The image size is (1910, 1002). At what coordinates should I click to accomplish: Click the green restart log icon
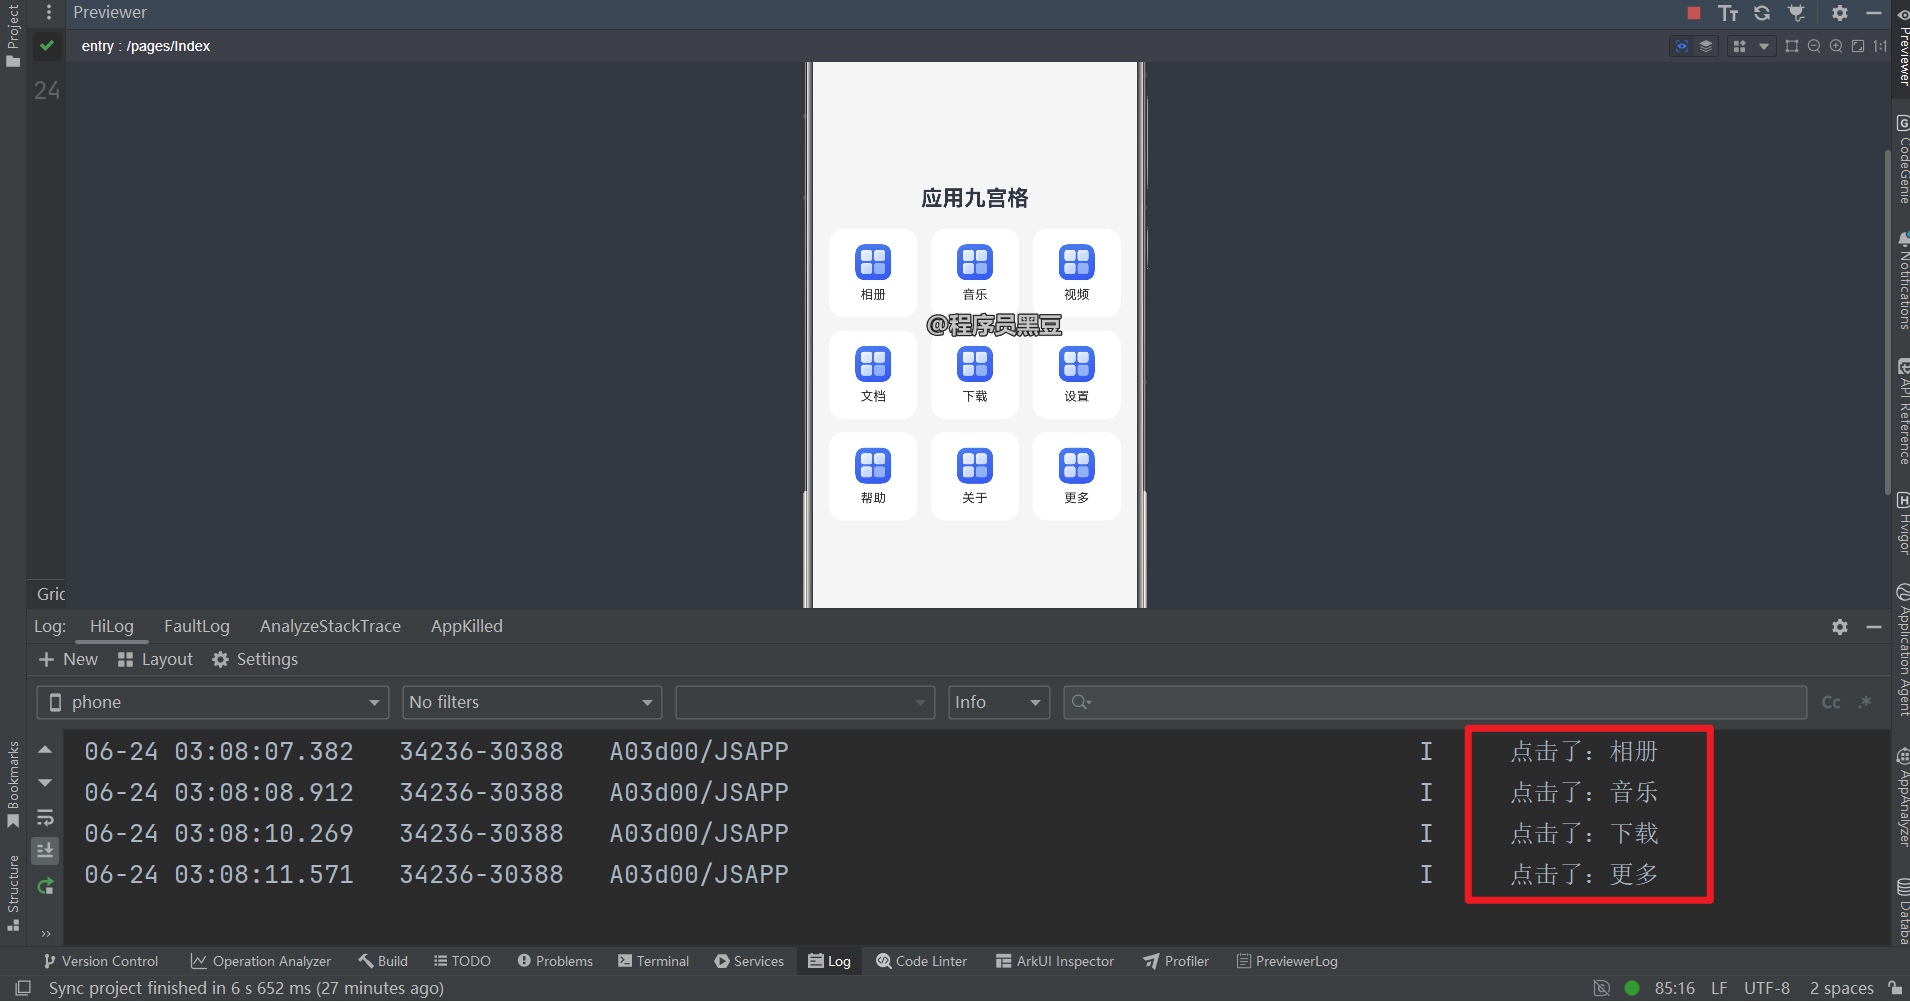point(45,886)
